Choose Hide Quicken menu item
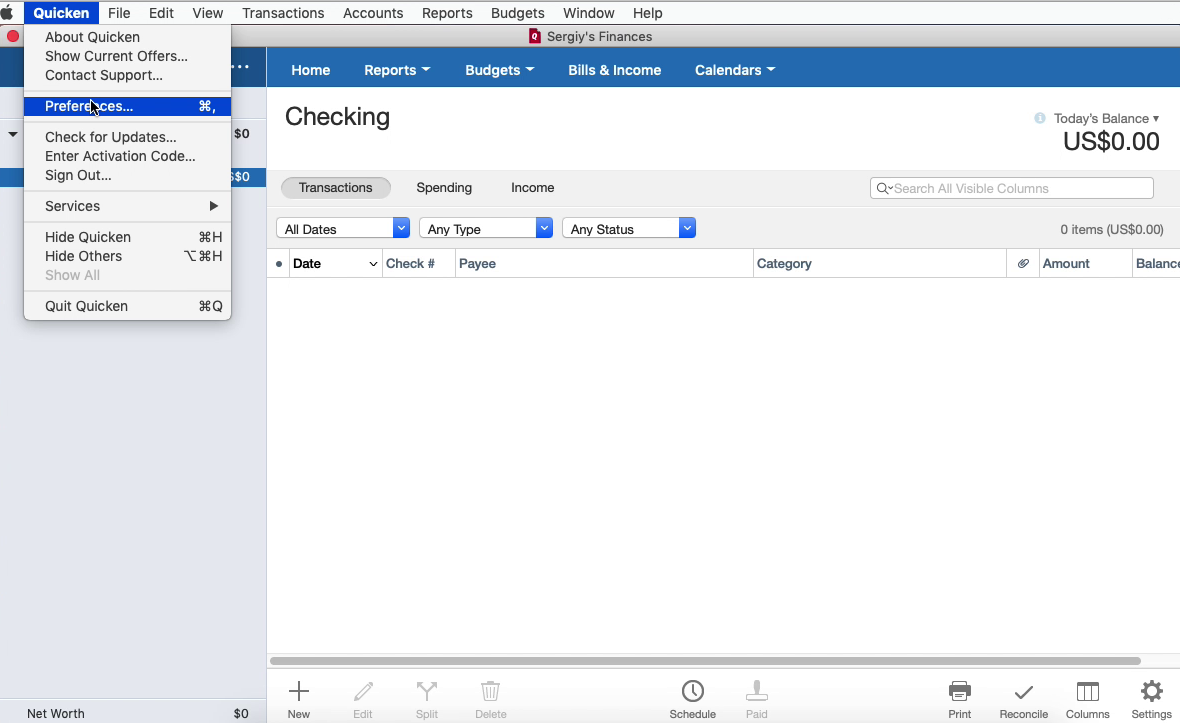The width and height of the screenshot is (1180, 723). [x=128, y=237]
